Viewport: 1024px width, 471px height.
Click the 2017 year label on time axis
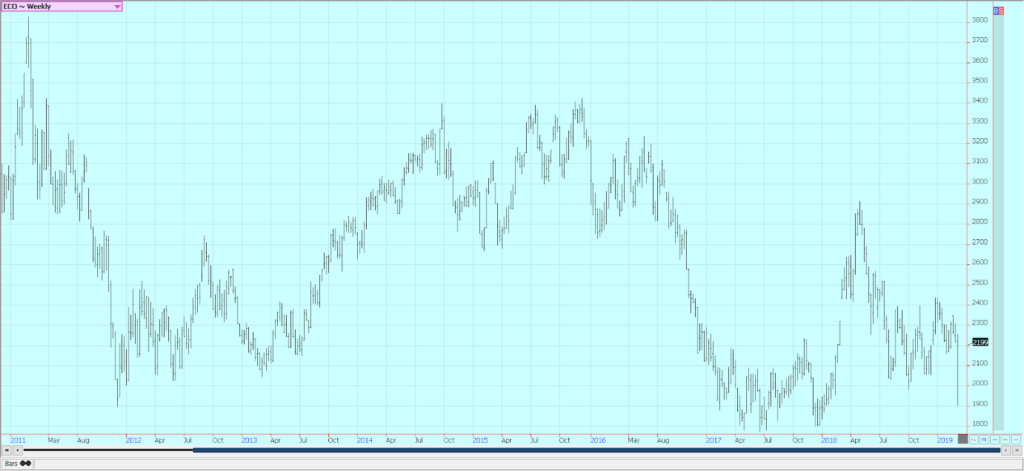[x=714, y=440]
